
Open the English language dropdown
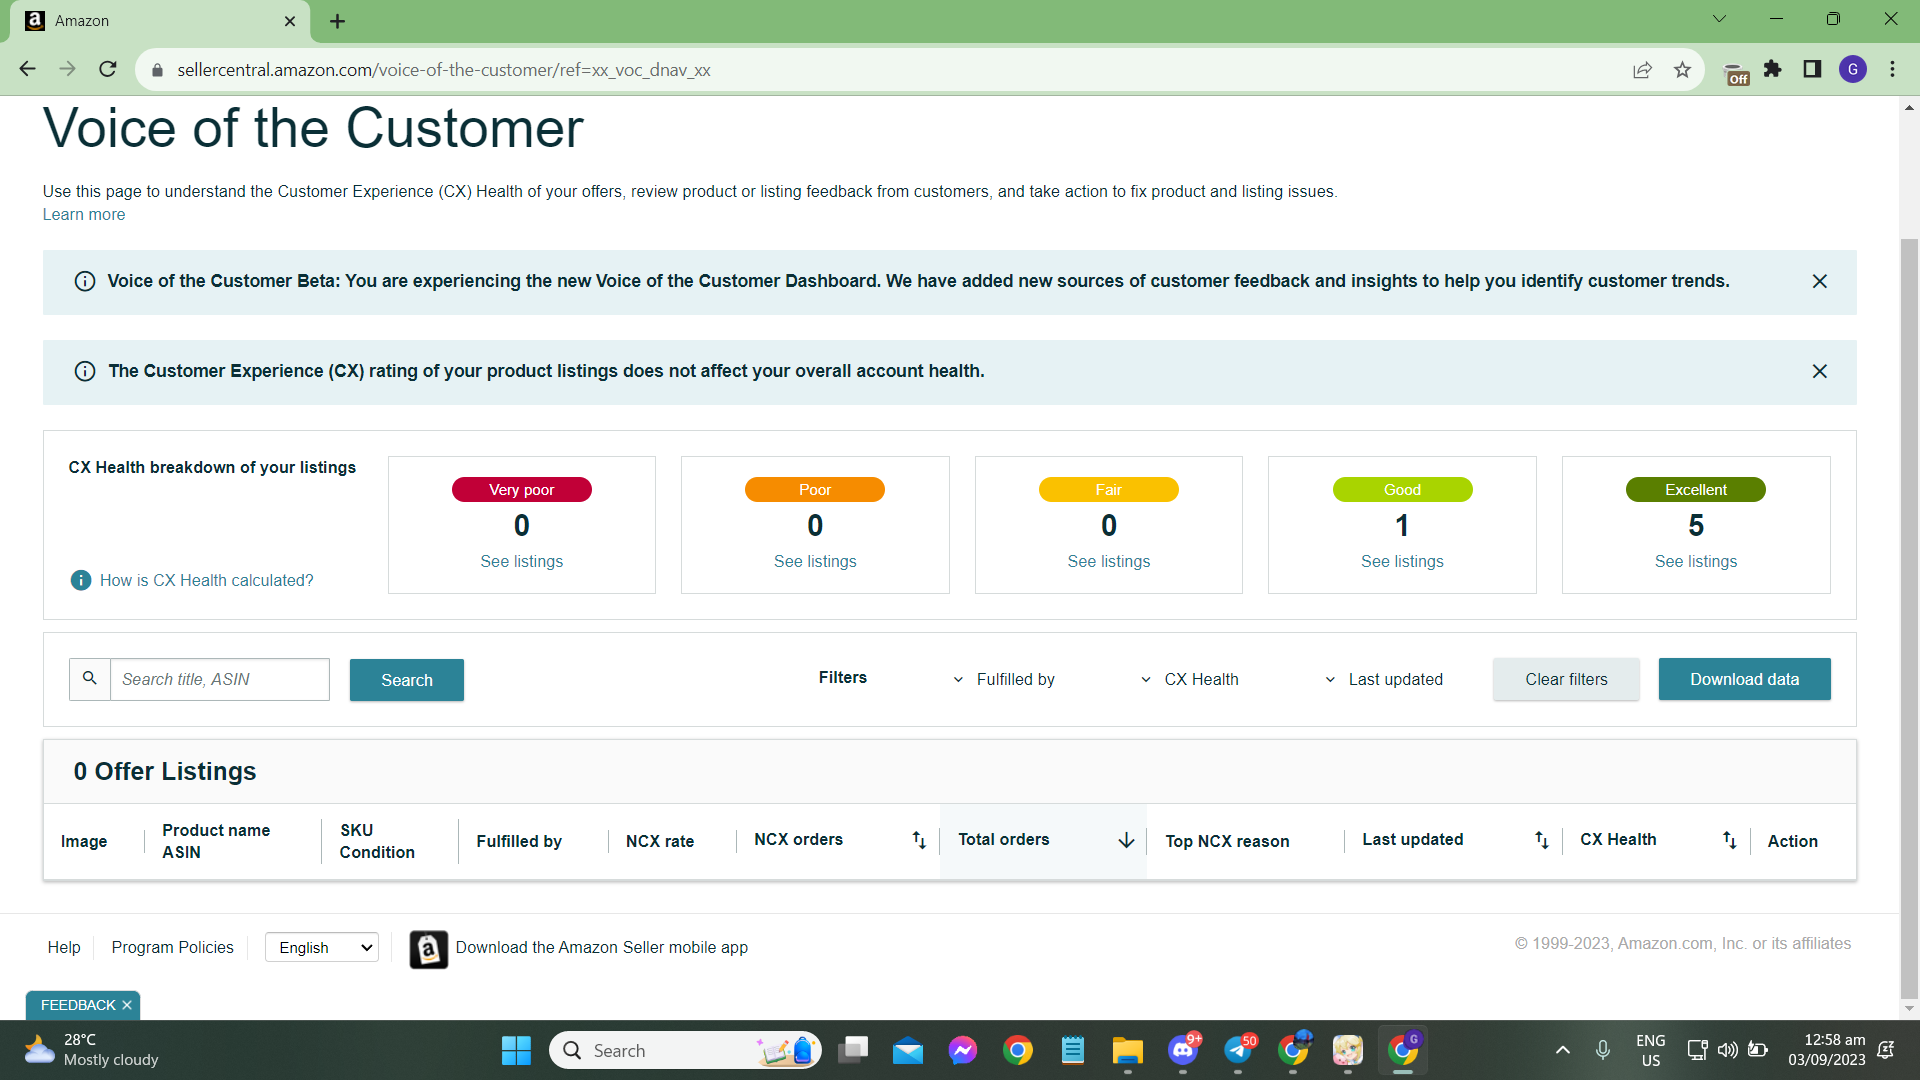coord(322,947)
